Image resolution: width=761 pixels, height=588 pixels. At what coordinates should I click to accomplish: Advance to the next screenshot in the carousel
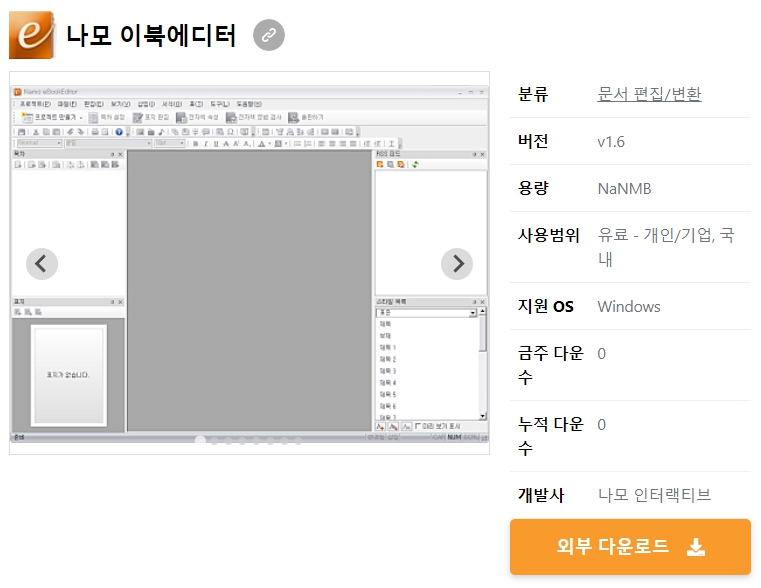(457, 264)
